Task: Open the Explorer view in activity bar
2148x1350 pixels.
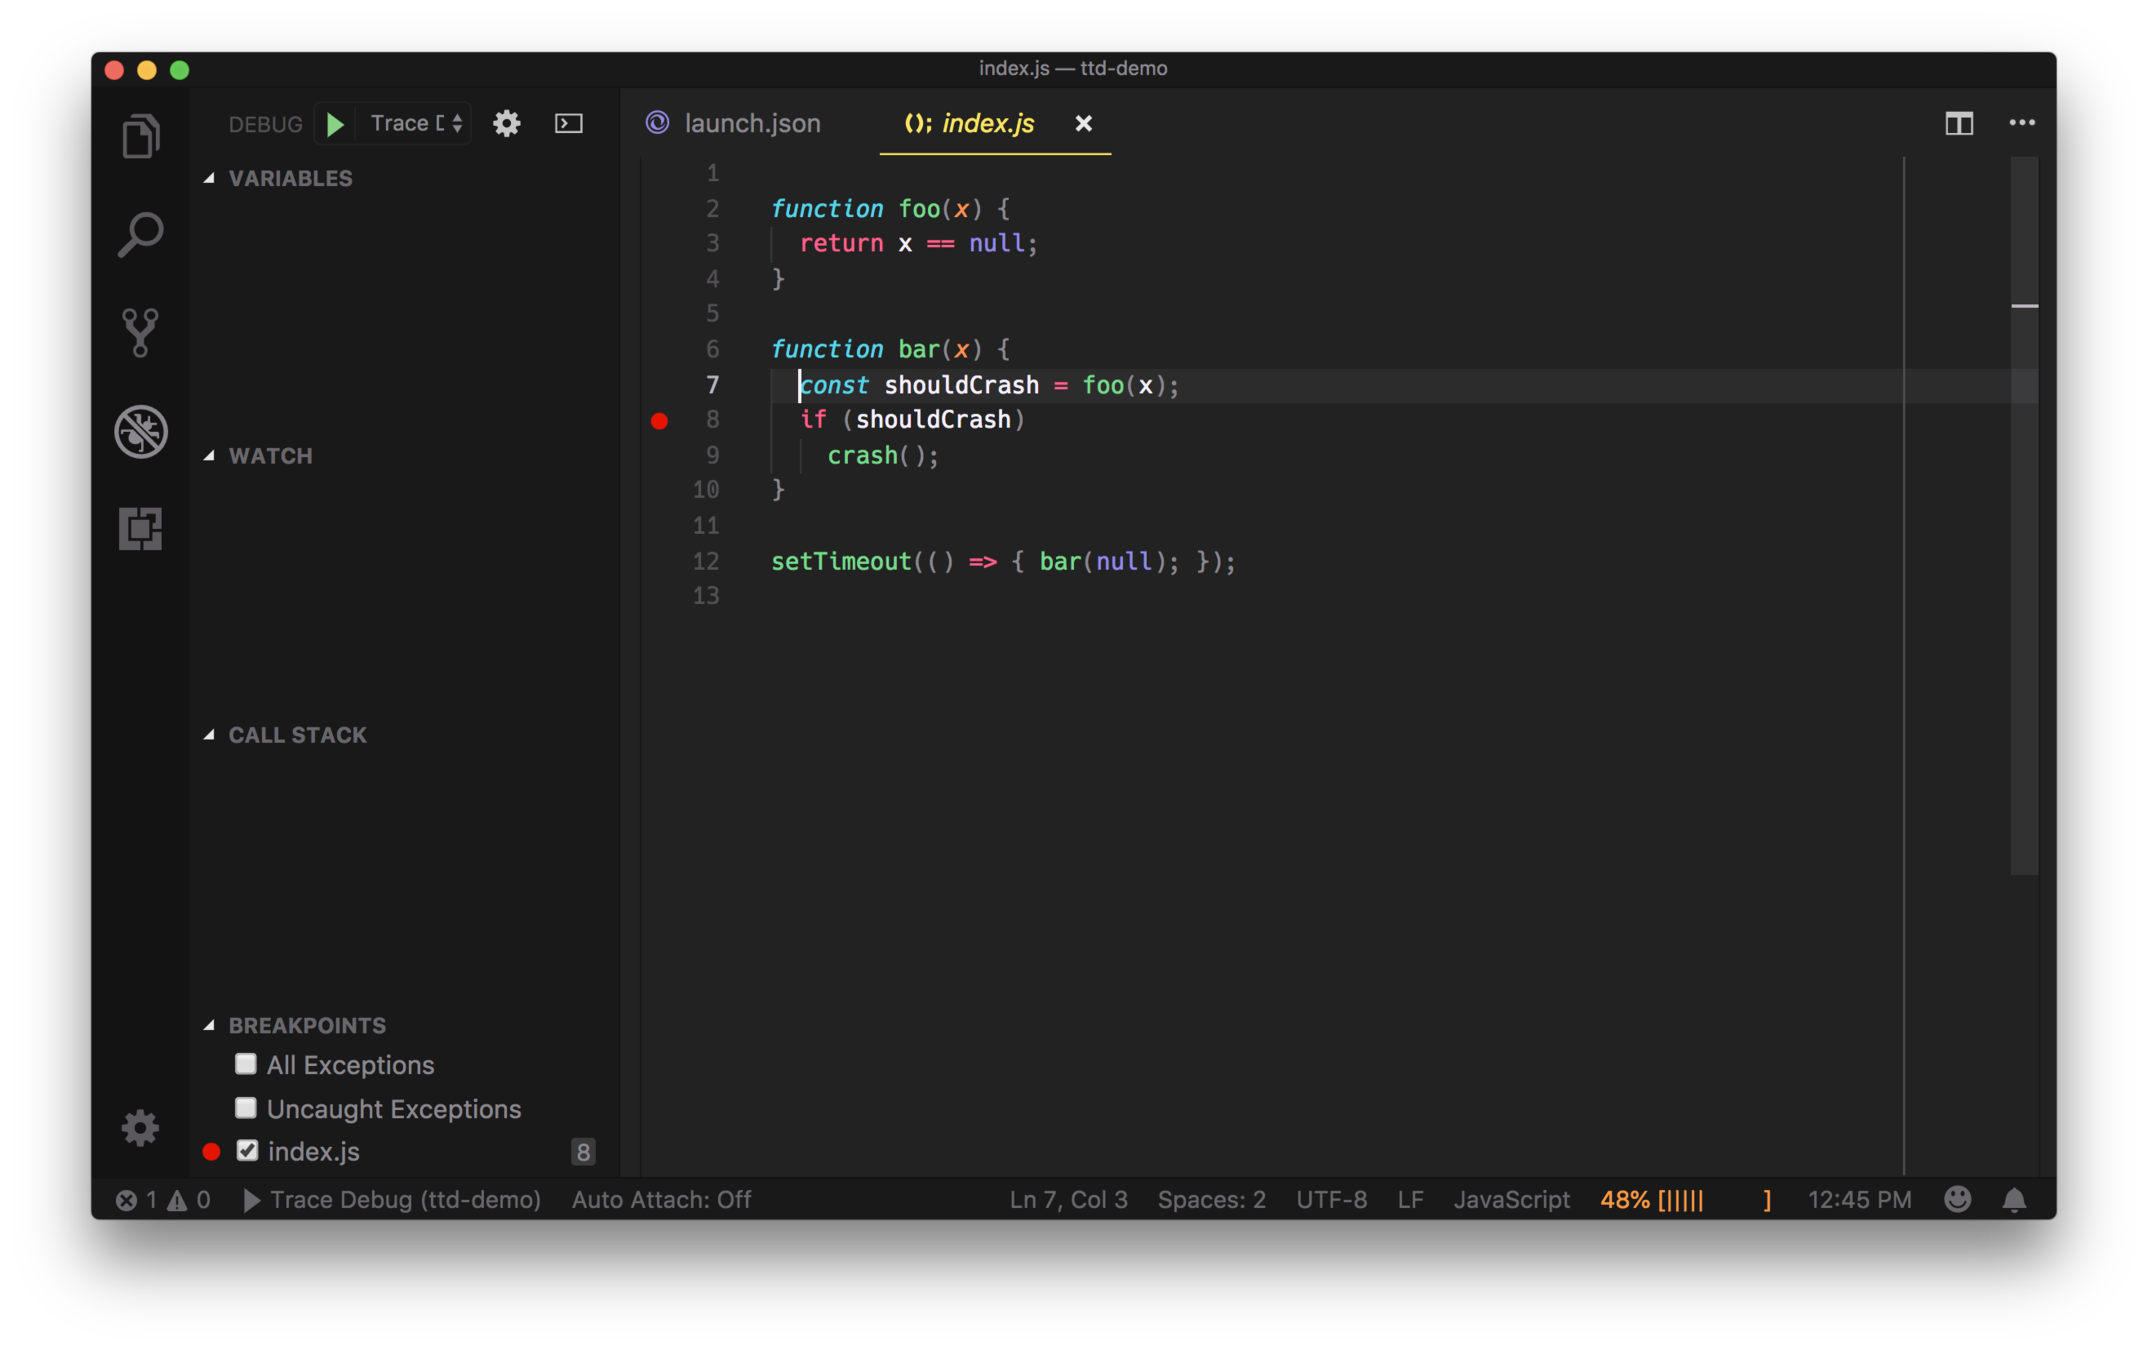Action: pos(140,137)
